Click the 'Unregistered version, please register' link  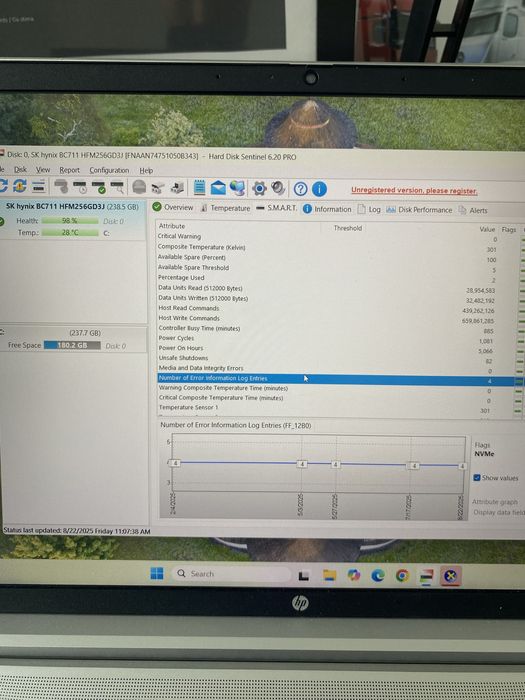click(x=414, y=191)
